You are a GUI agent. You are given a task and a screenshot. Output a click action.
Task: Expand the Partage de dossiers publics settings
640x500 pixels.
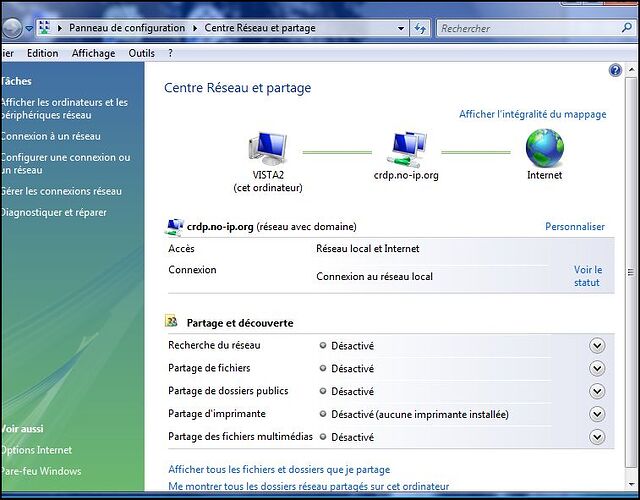coord(597,392)
